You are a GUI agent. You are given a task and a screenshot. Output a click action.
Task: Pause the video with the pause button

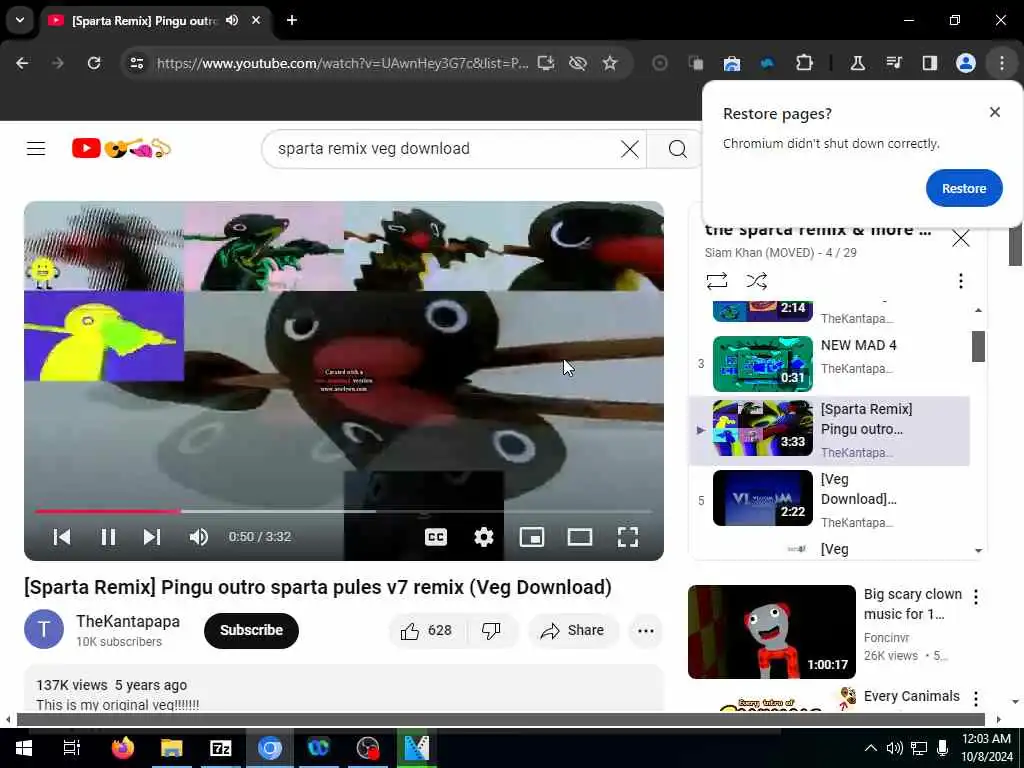(x=108, y=537)
